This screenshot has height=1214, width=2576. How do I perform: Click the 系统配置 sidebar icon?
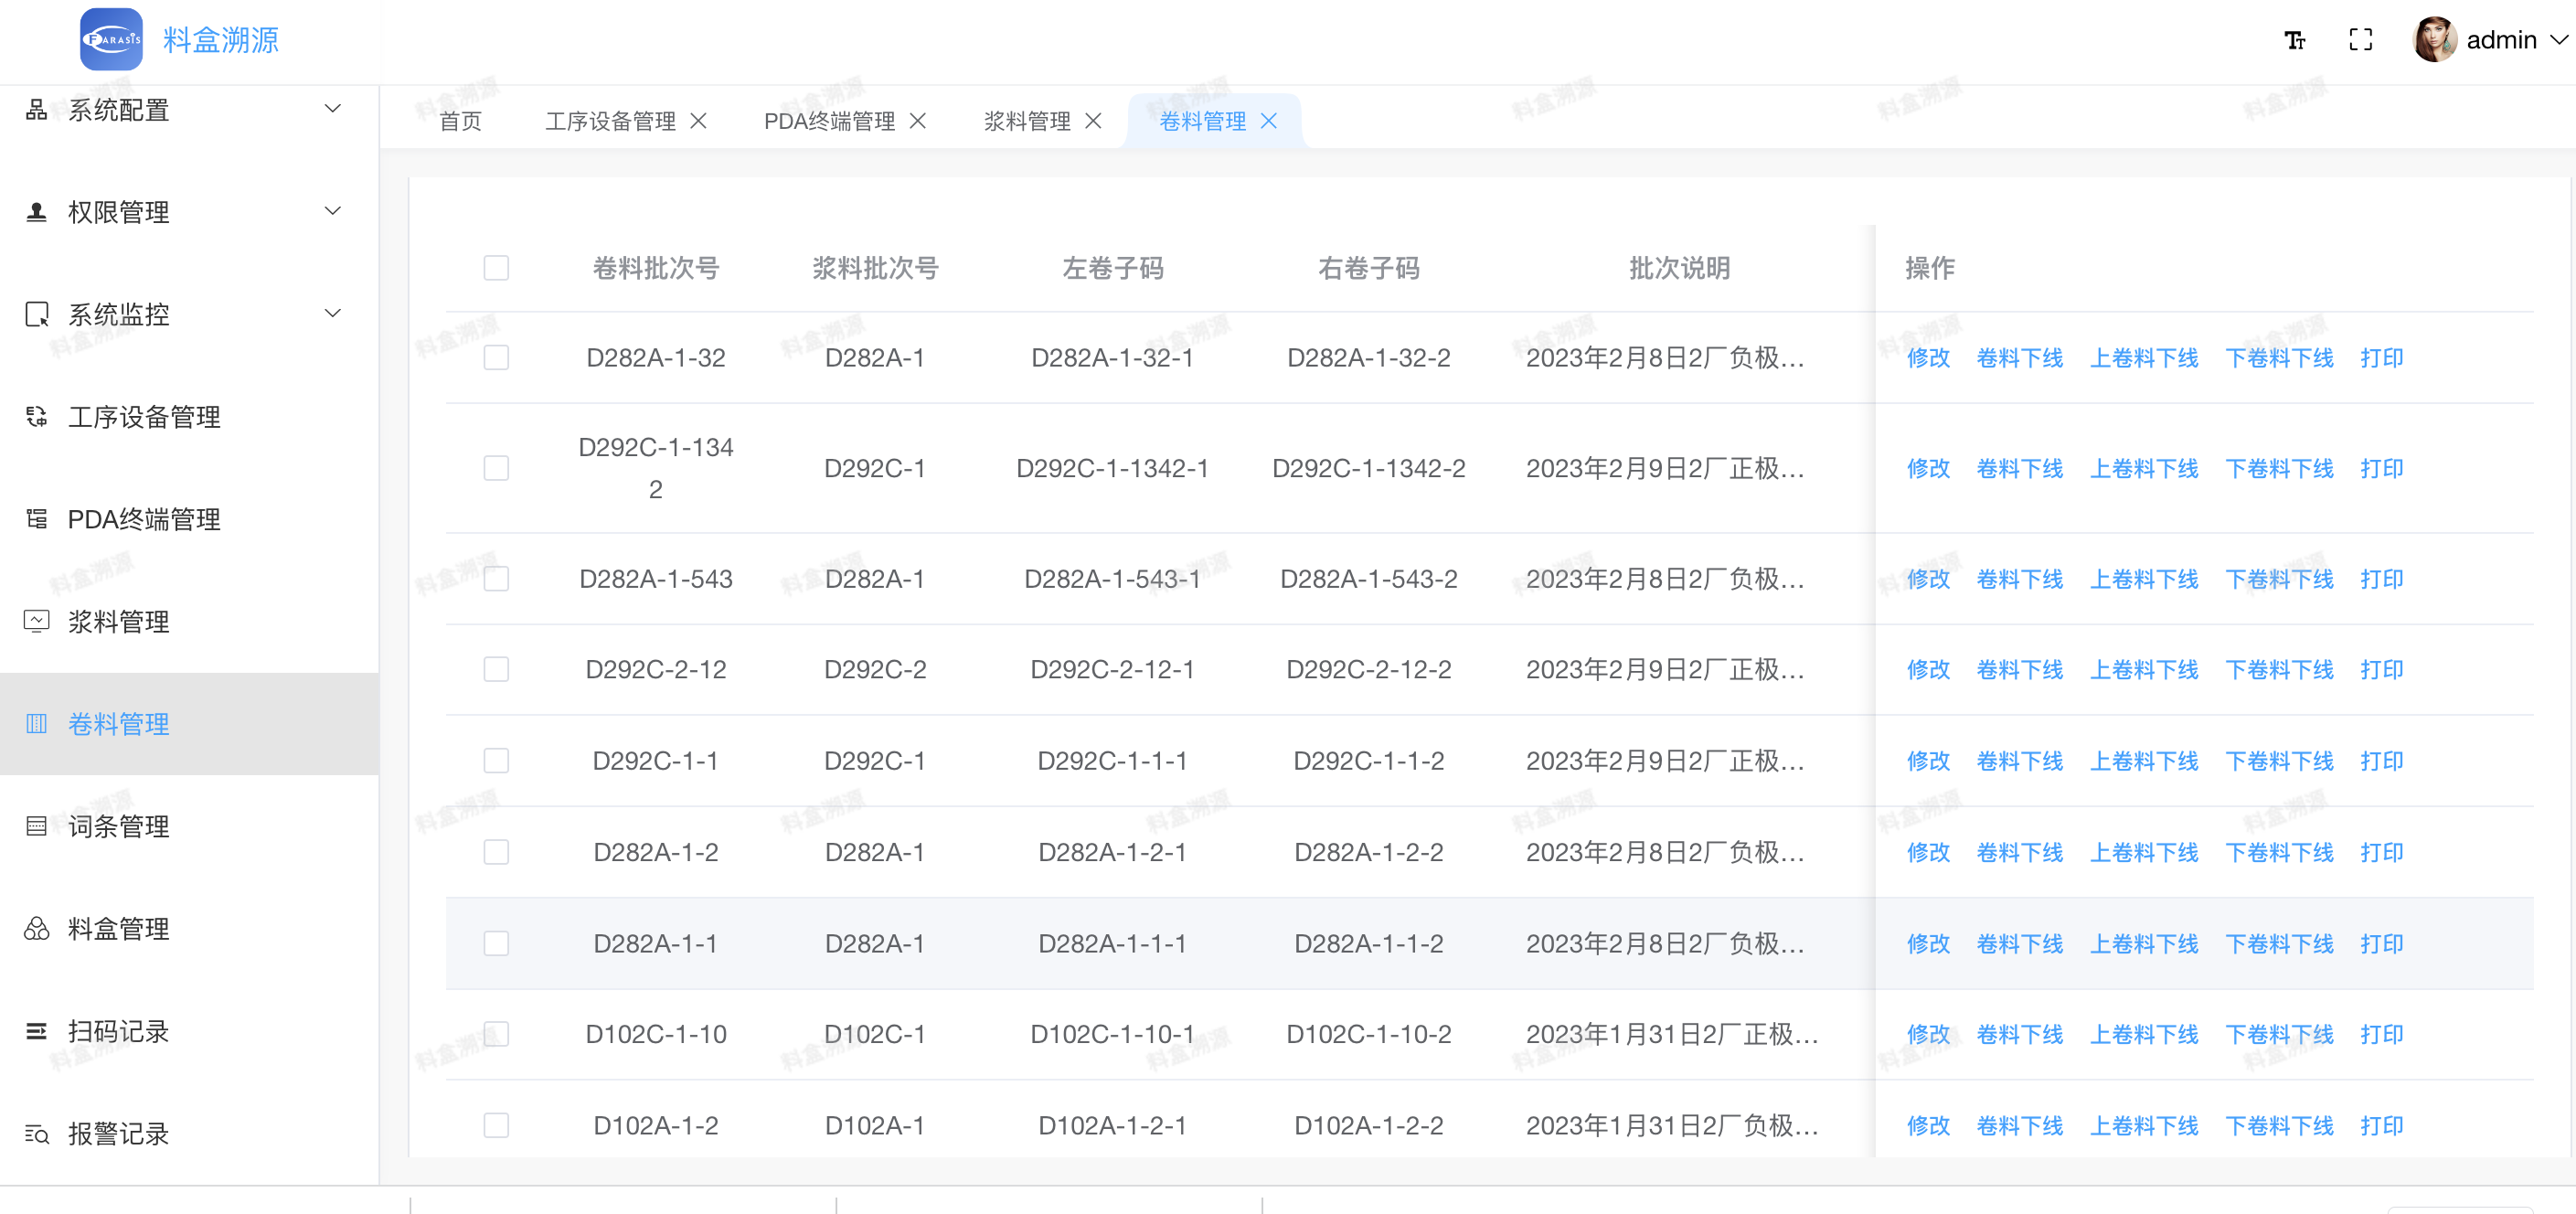click(37, 110)
